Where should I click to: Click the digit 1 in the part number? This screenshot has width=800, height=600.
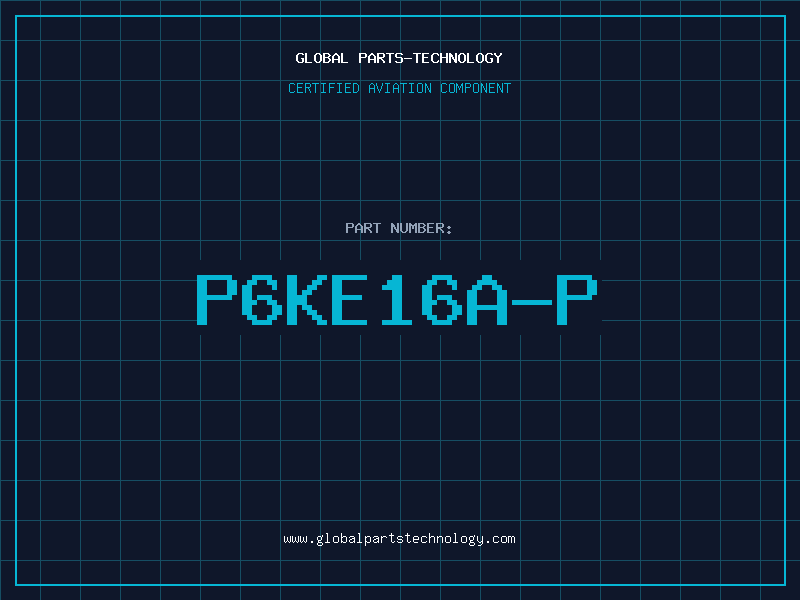coord(396,300)
